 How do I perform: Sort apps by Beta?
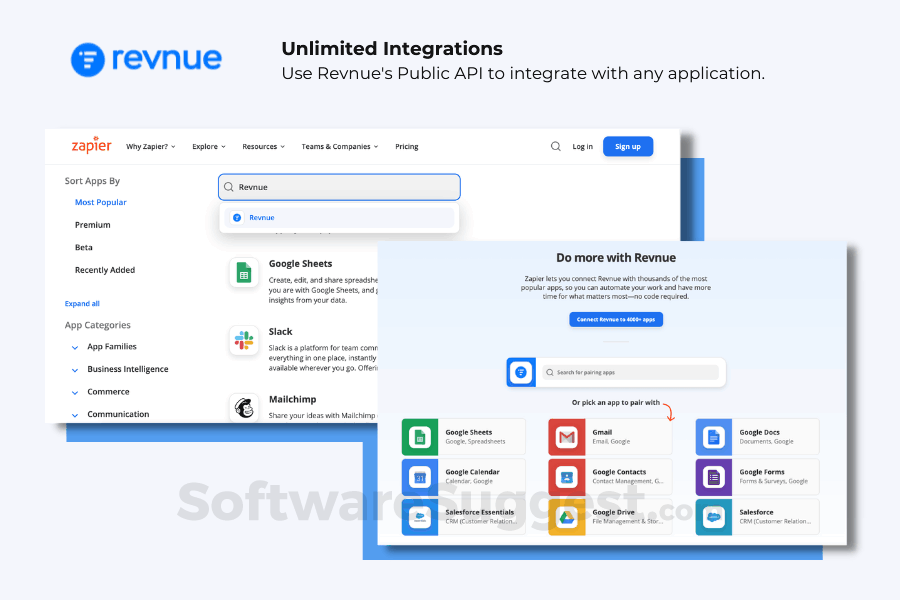pyautogui.click(x=83, y=247)
